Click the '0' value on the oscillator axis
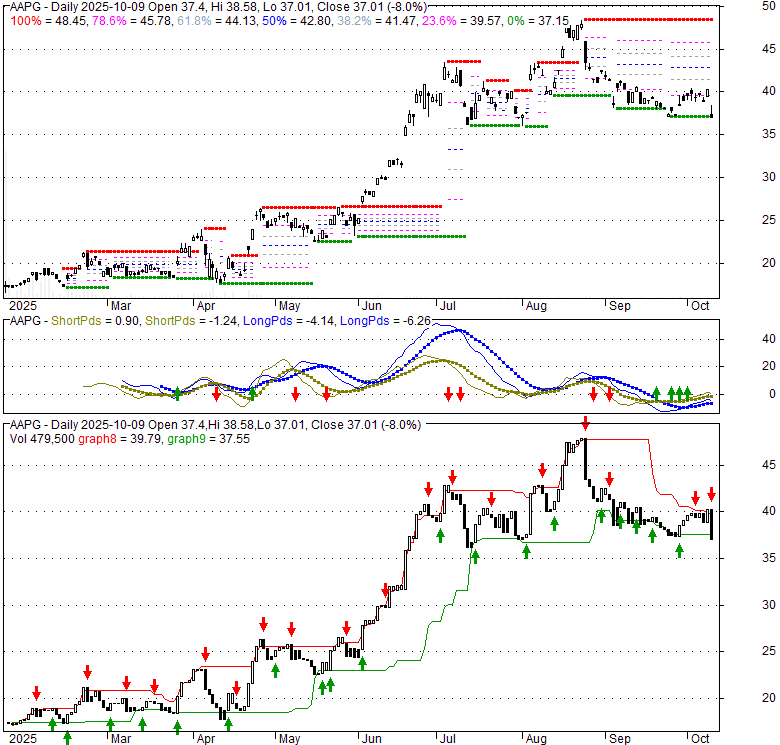The image size is (780, 745). tap(772, 394)
